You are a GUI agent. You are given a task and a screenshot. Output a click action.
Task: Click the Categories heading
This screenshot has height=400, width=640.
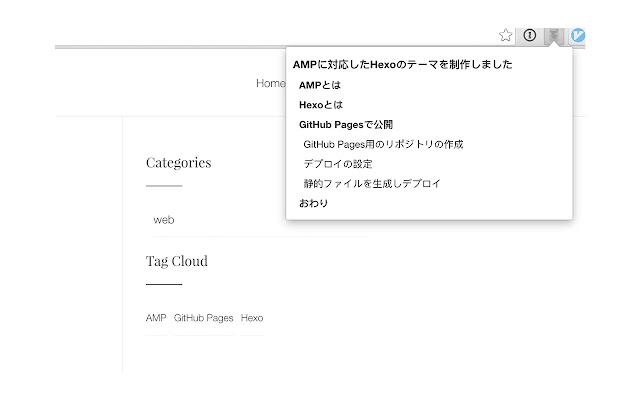coord(178,163)
